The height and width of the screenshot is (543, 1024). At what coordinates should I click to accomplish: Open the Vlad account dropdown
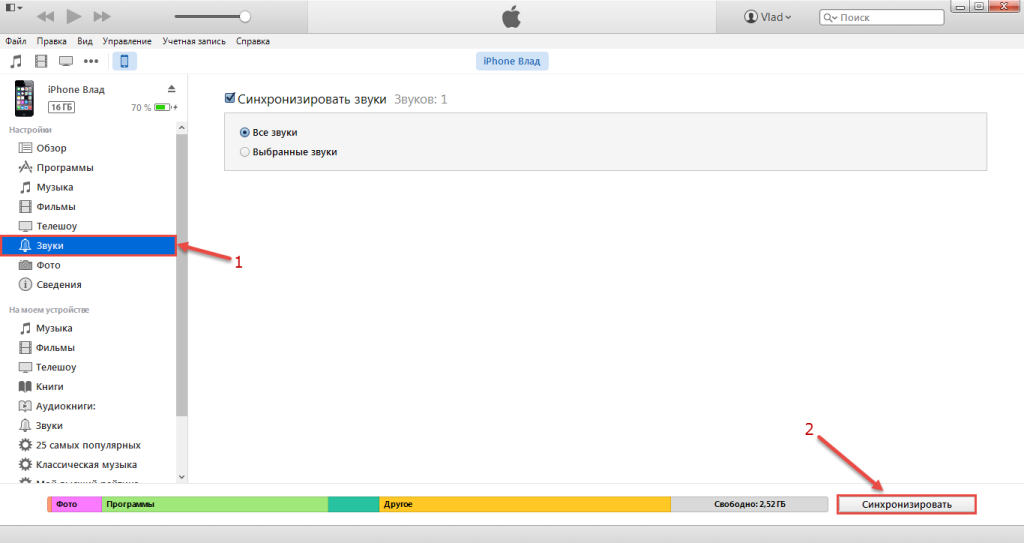[767, 17]
